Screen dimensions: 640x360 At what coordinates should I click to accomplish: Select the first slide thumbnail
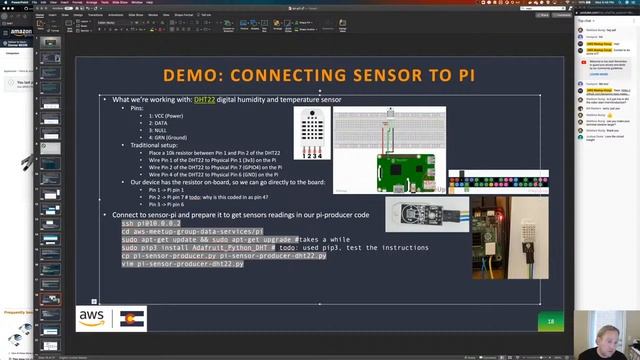point(51,43)
